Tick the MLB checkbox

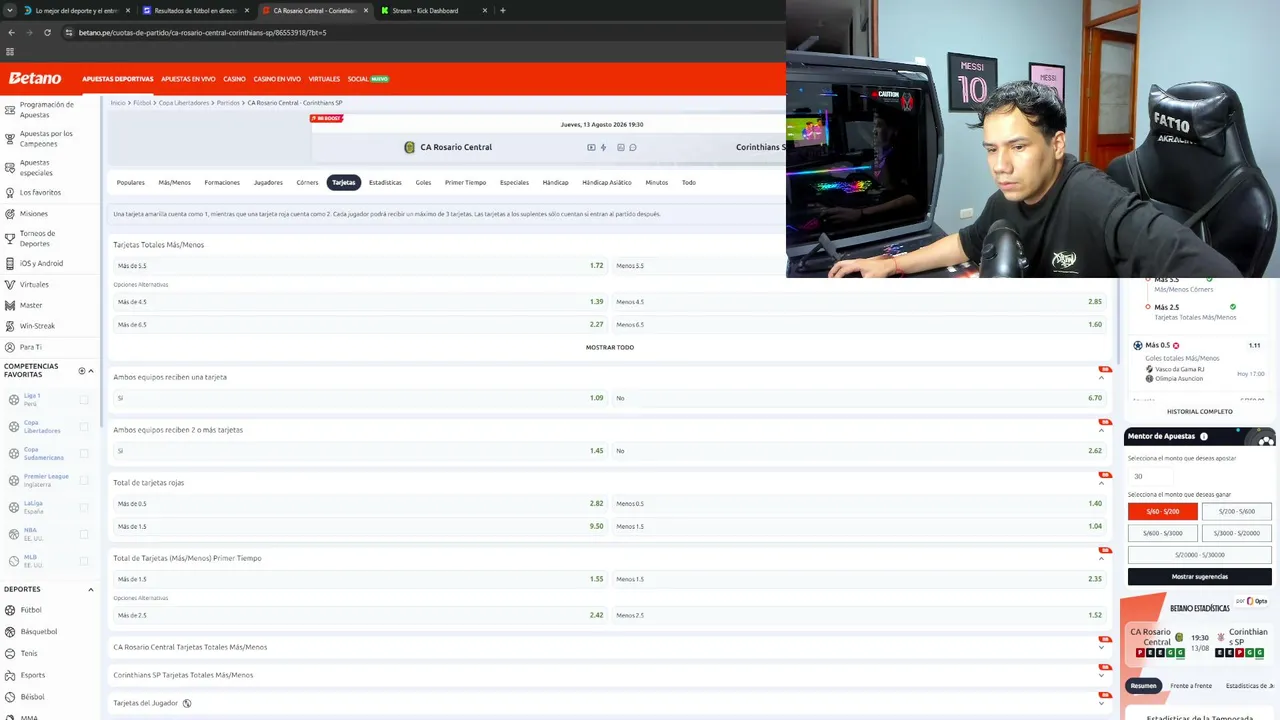pyautogui.click(x=84, y=562)
